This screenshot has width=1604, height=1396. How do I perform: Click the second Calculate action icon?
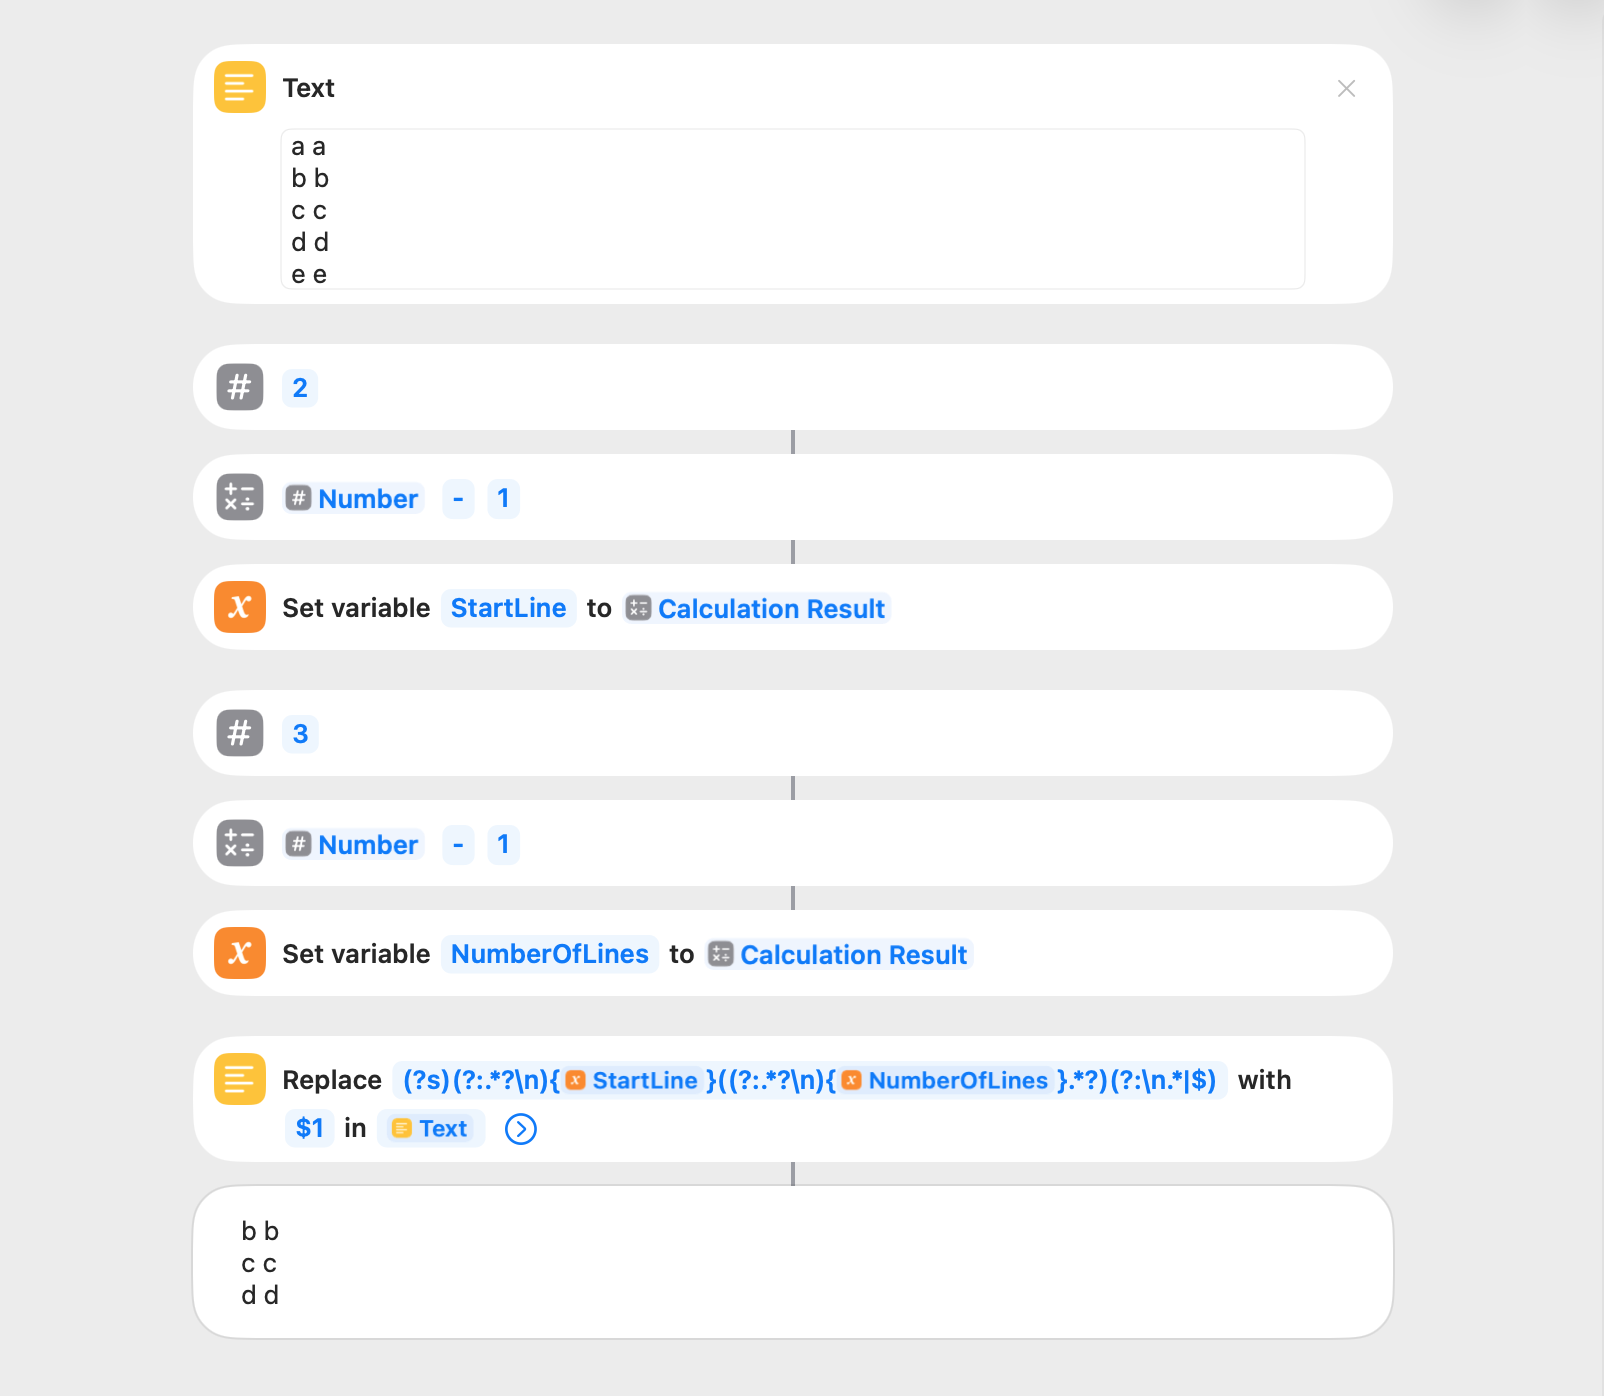tap(240, 843)
